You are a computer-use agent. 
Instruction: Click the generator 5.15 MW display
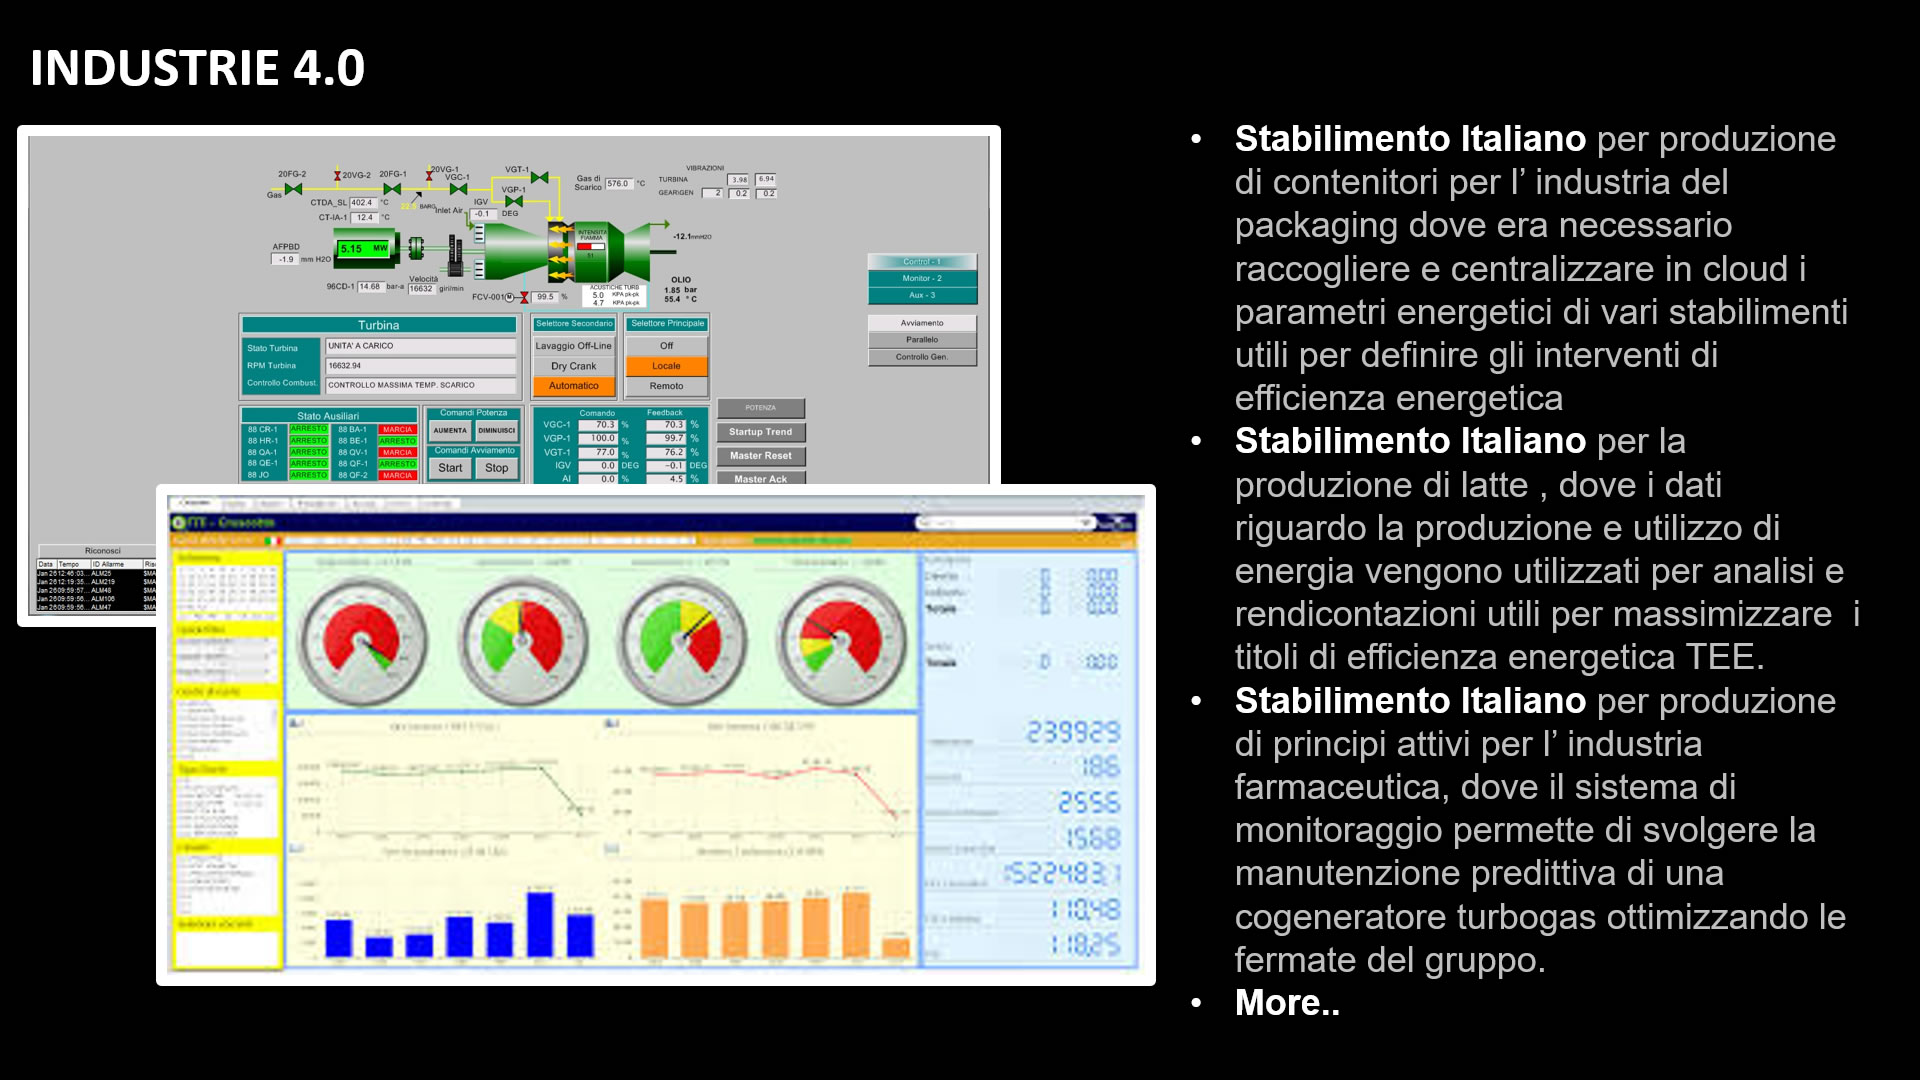click(x=364, y=248)
